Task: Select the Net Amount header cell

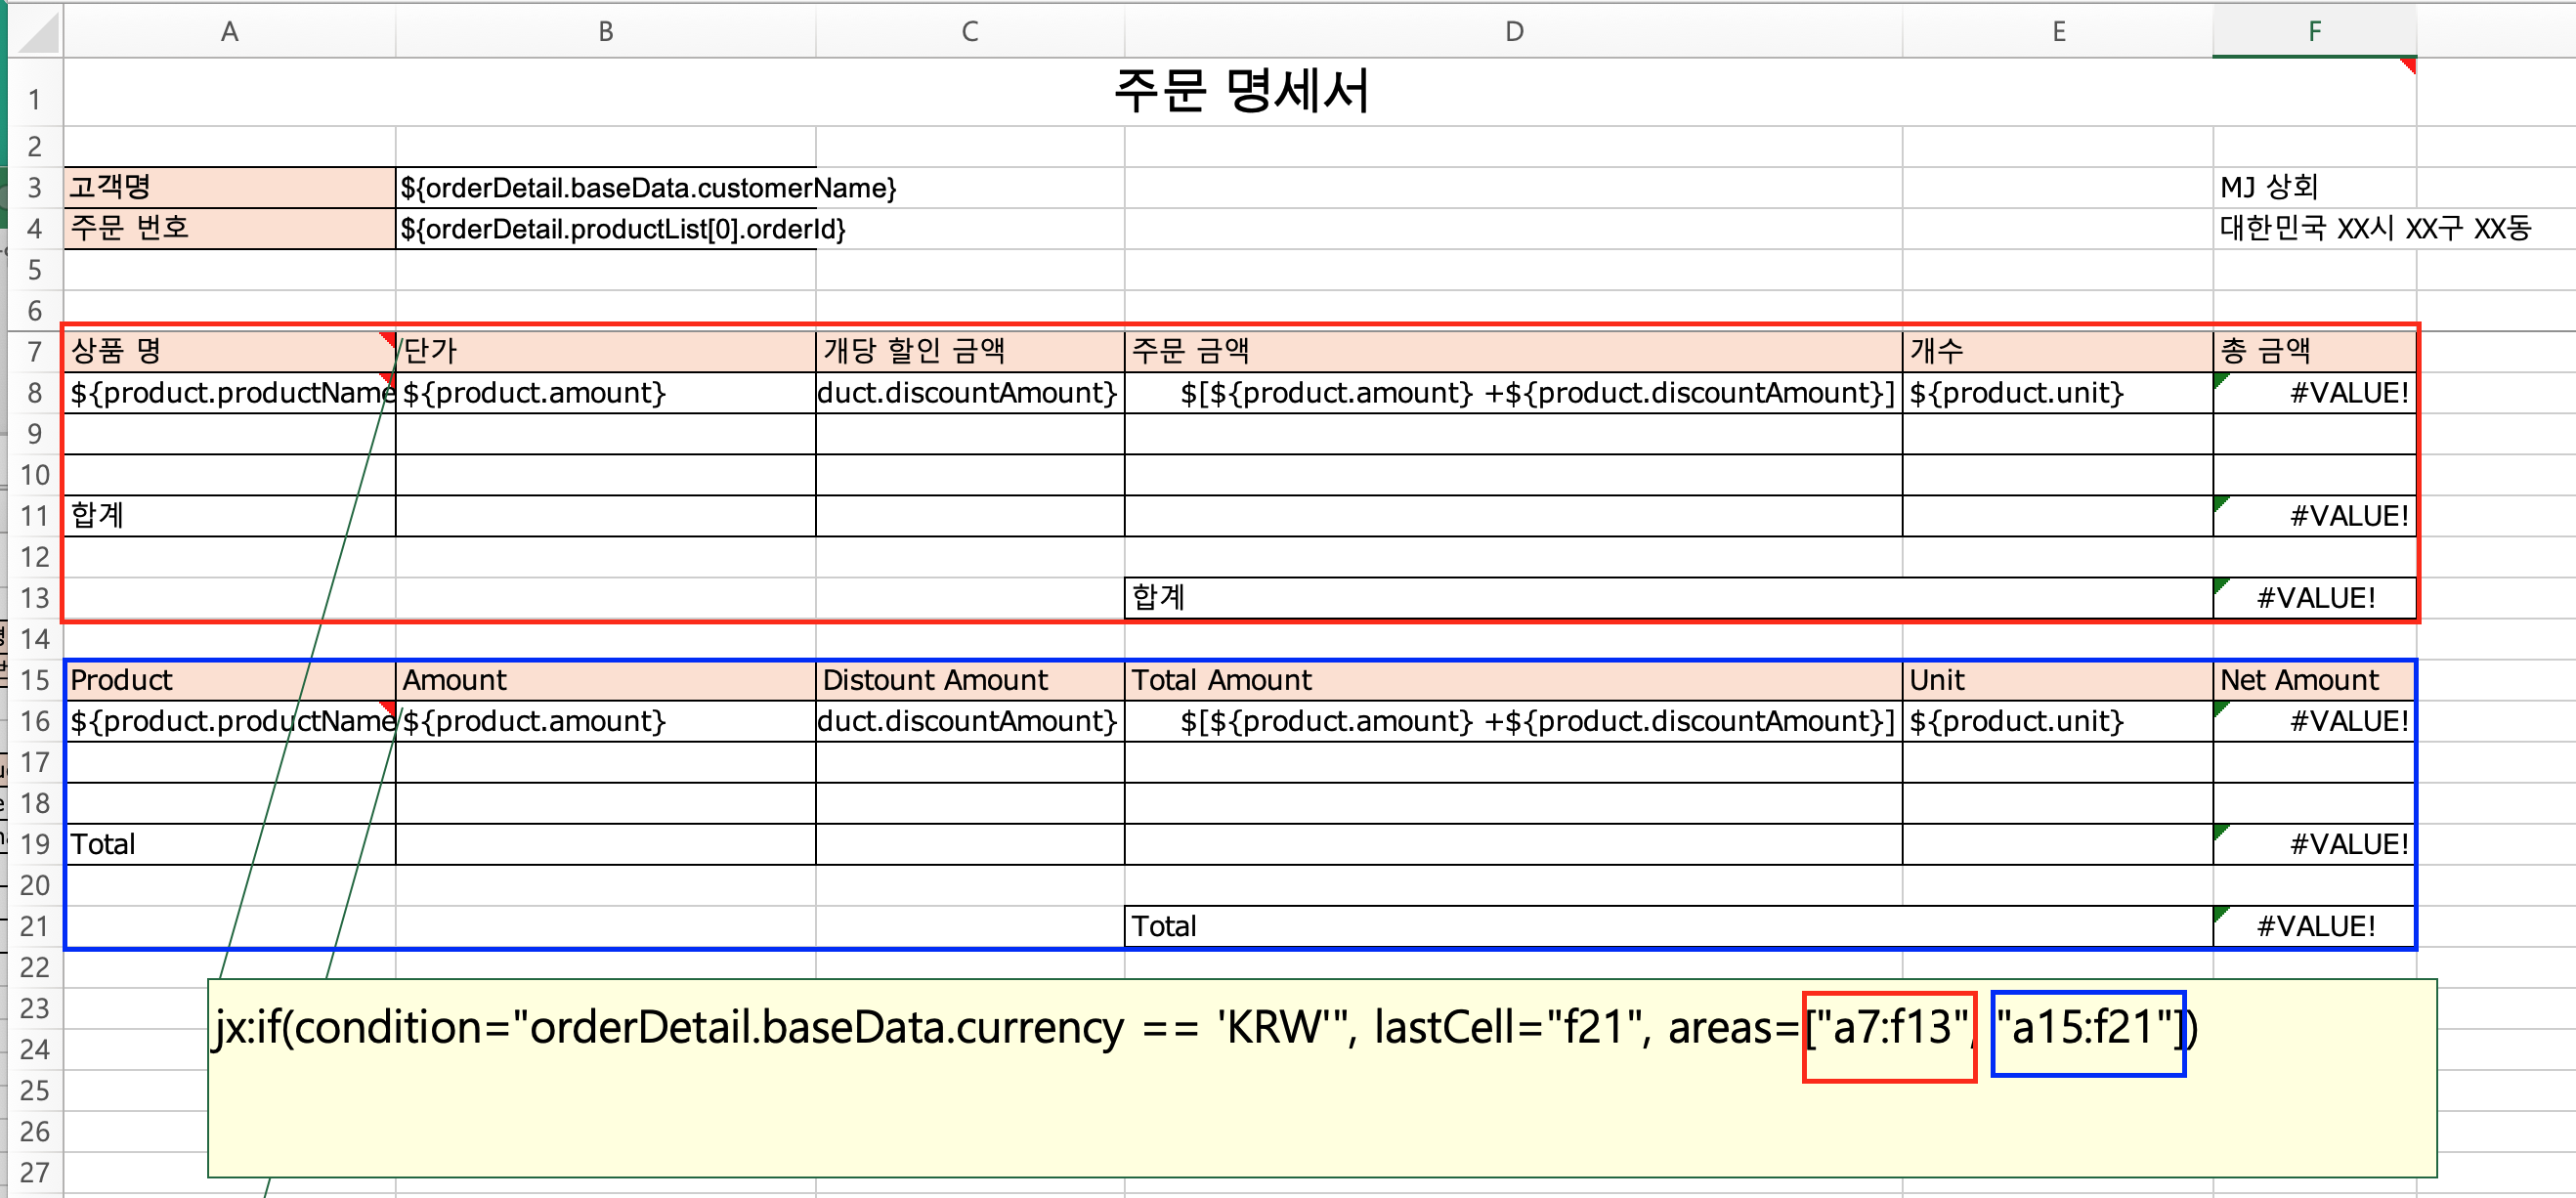Action: pyautogui.click(x=2315, y=680)
